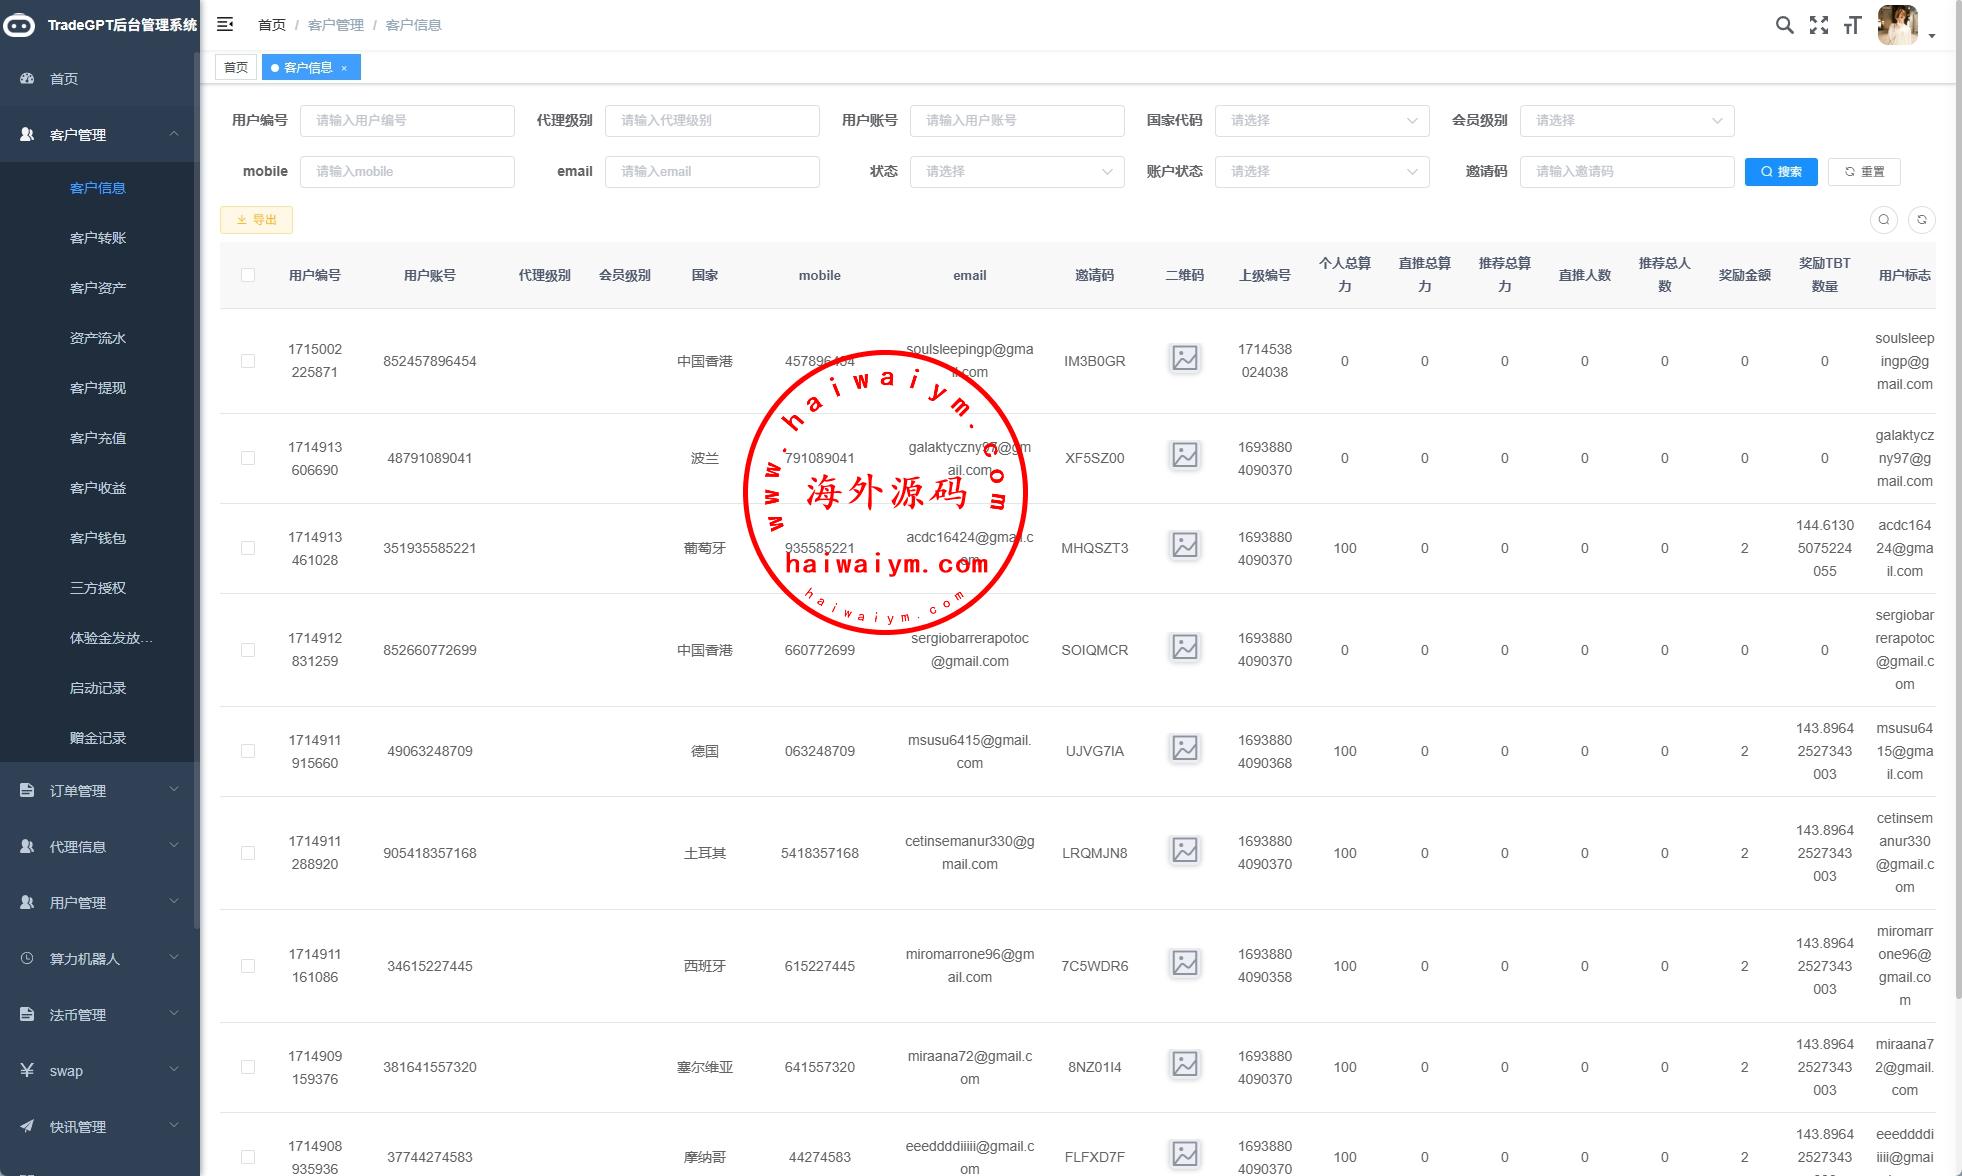Close the 客户信息 tab with x icon

(344, 68)
